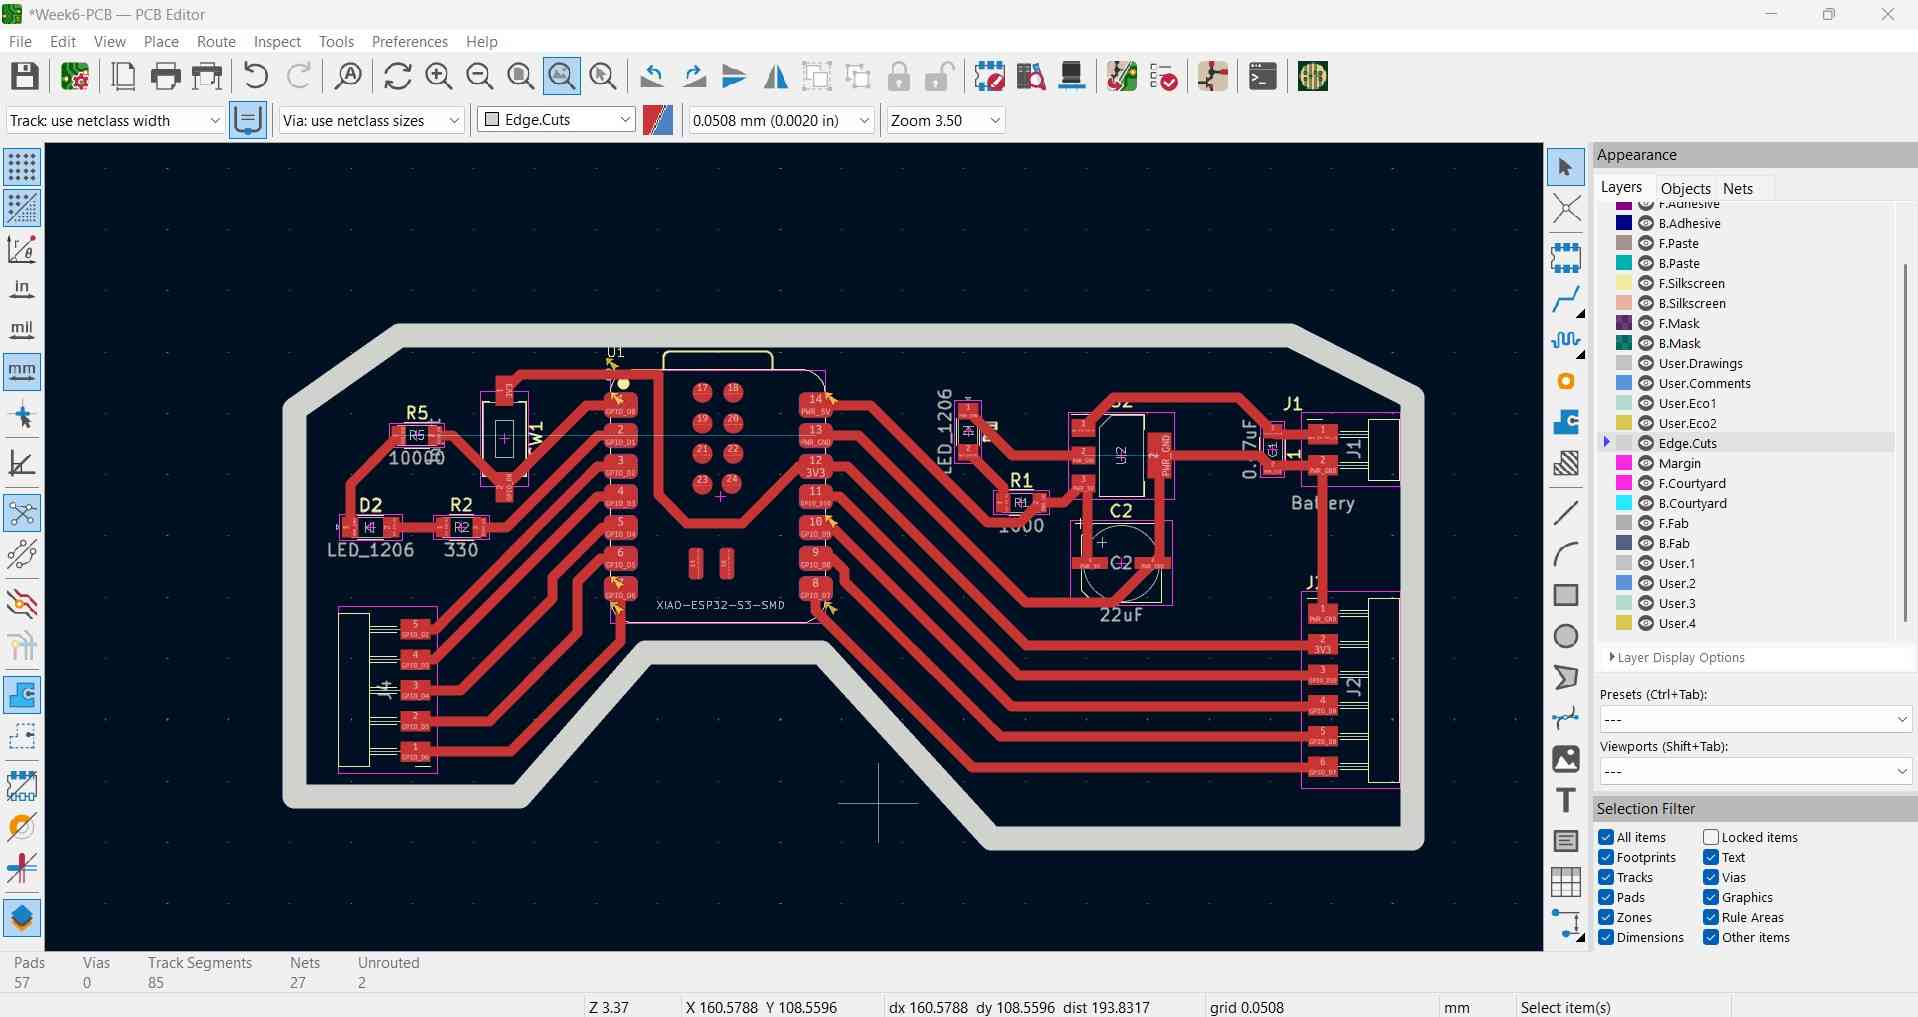Click the F.Silkscreen color swatch
1918x1017 pixels.
[x=1622, y=283]
